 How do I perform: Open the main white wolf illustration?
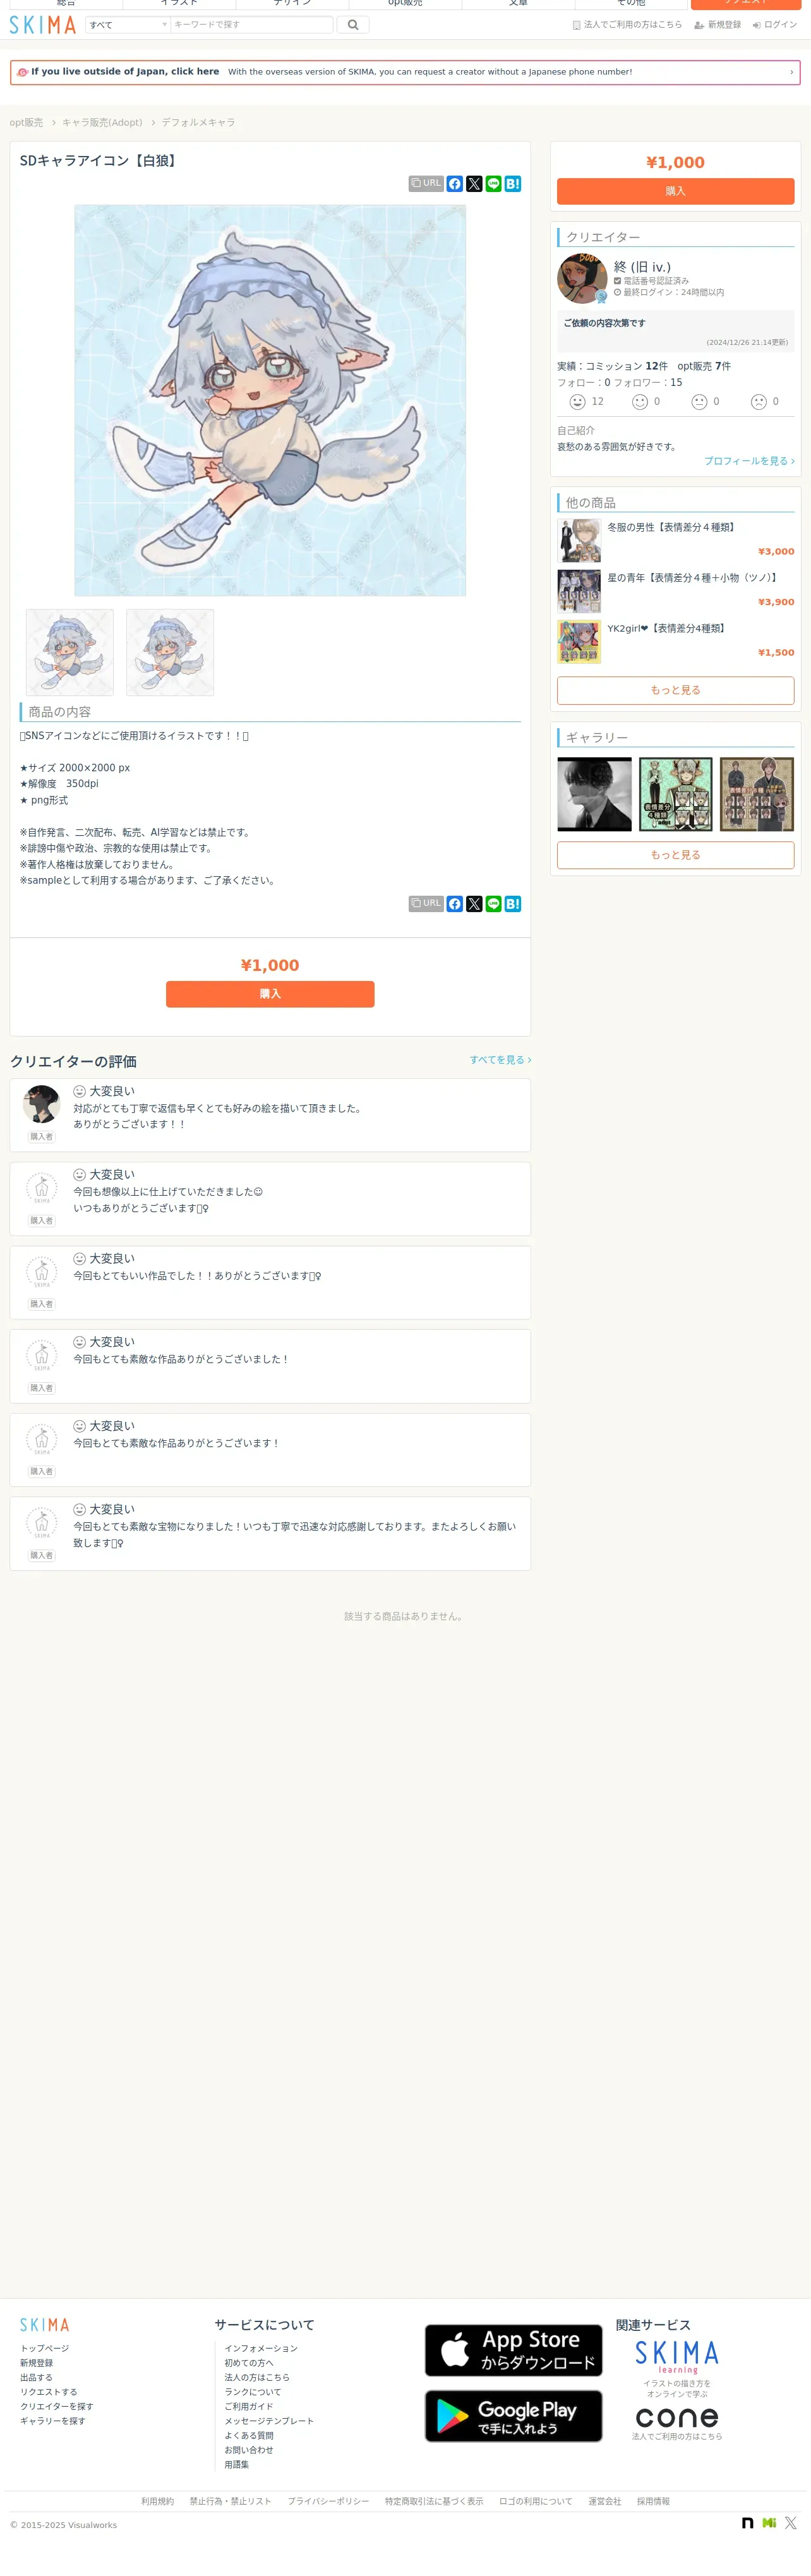click(x=270, y=400)
